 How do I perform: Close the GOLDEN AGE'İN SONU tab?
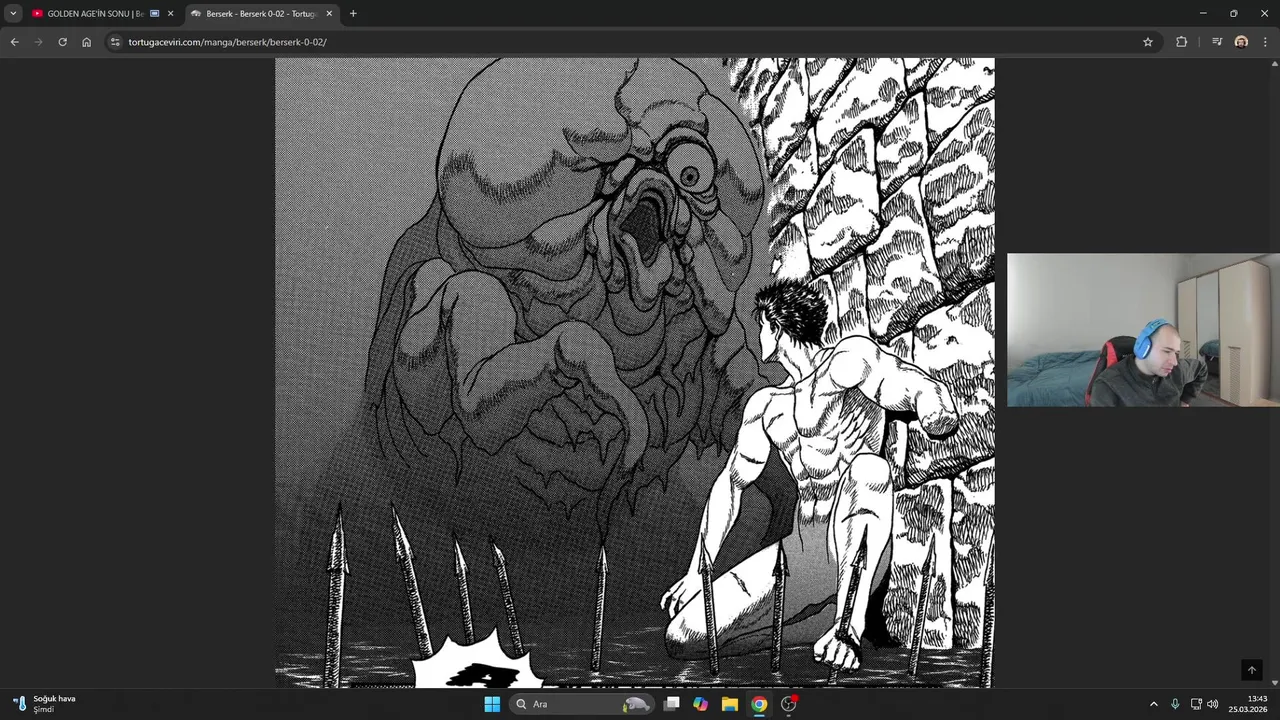pyautogui.click(x=170, y=14)
